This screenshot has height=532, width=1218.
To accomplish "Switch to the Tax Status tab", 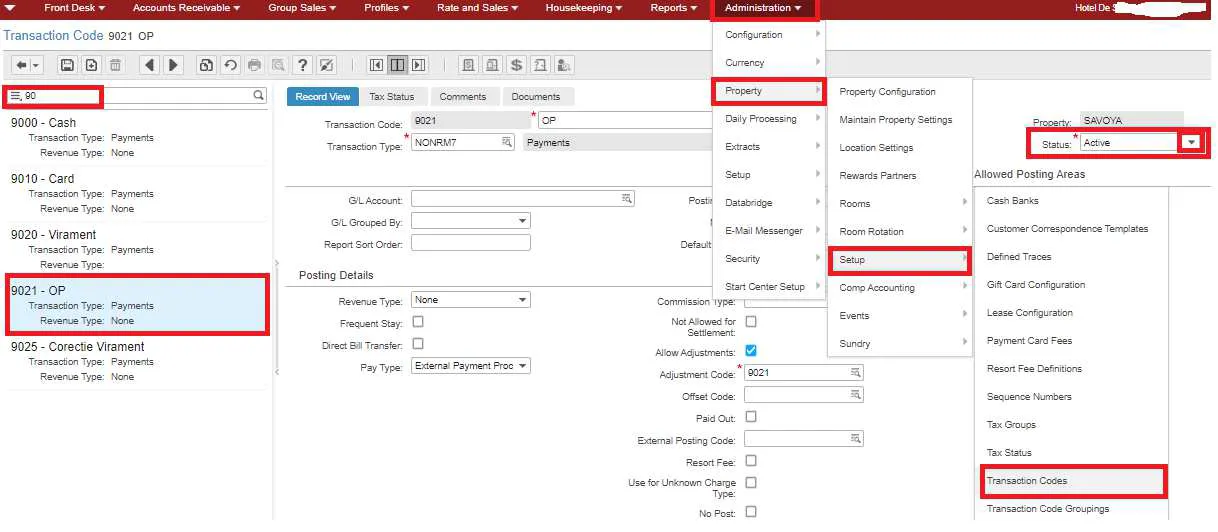I will click(x=392, y=97).
